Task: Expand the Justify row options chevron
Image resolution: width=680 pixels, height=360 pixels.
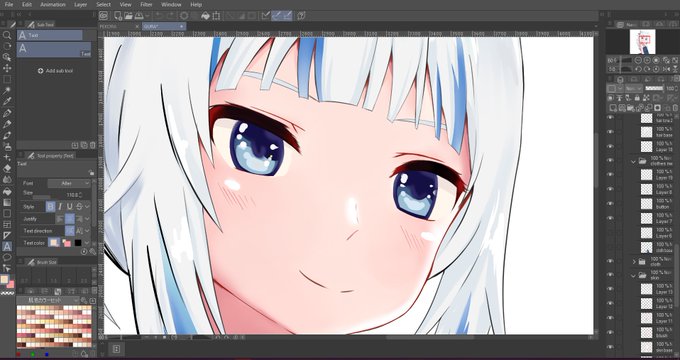Action: pyautogui.click(x=88, y=219)
